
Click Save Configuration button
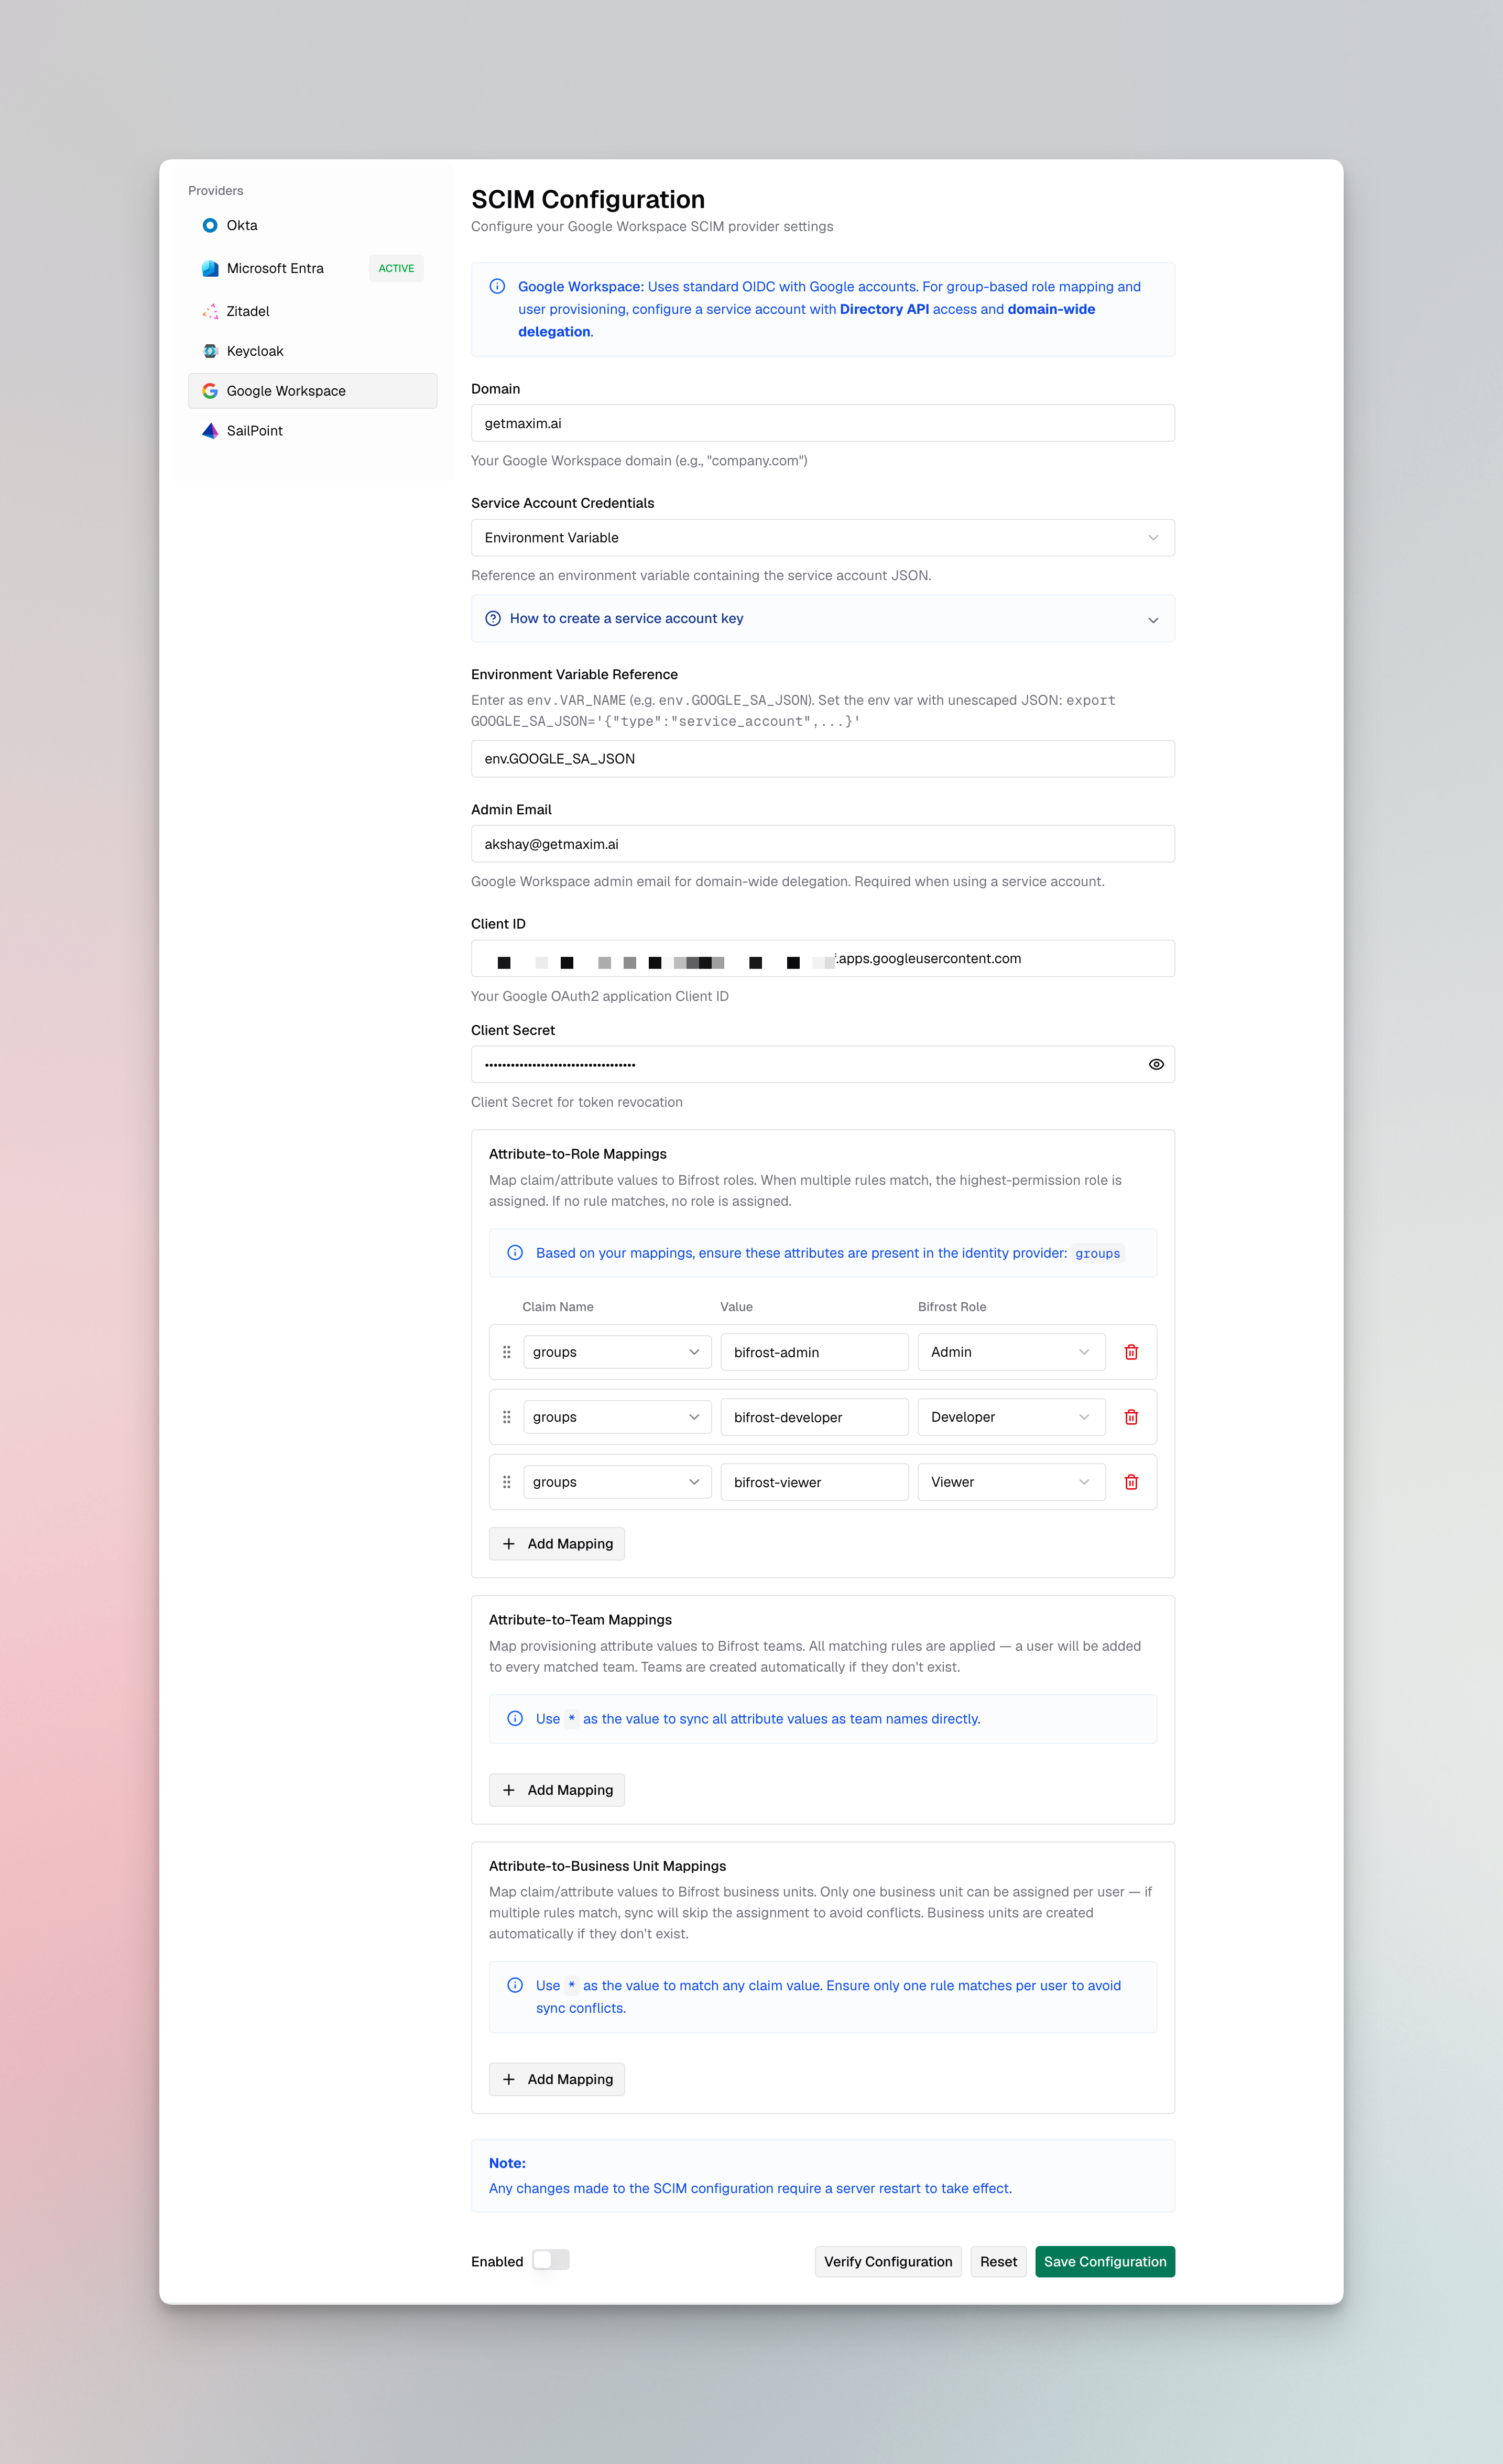(1105, 2262)
